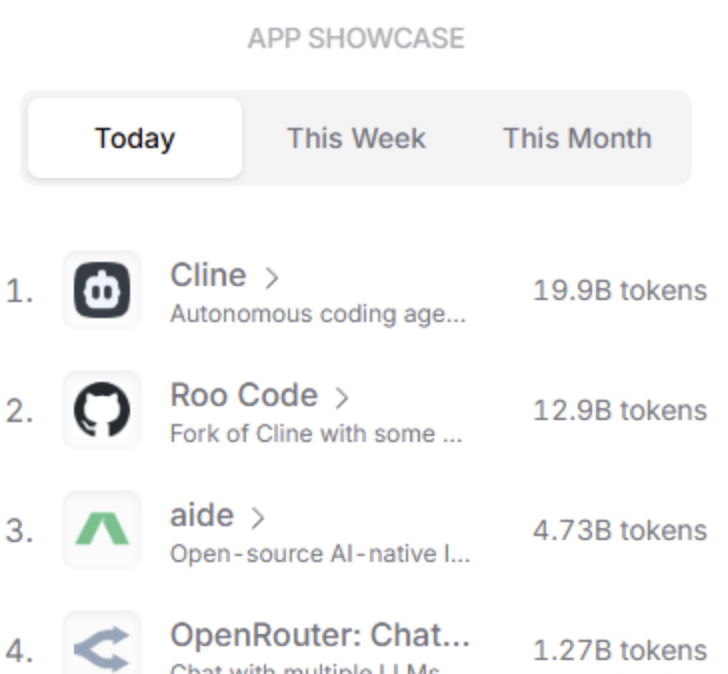Click the Fork of Cline description
This screenshot has width=728, height=674.
pos(316,434)
